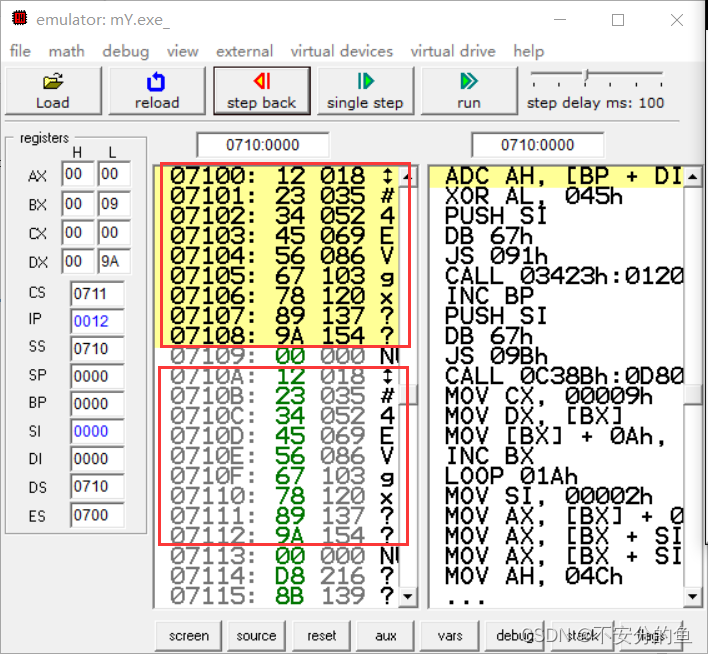Viewport: 708px width, 654px height.
Task: Click the memory address field 0710:0000 on left
Action: point(263,145)
